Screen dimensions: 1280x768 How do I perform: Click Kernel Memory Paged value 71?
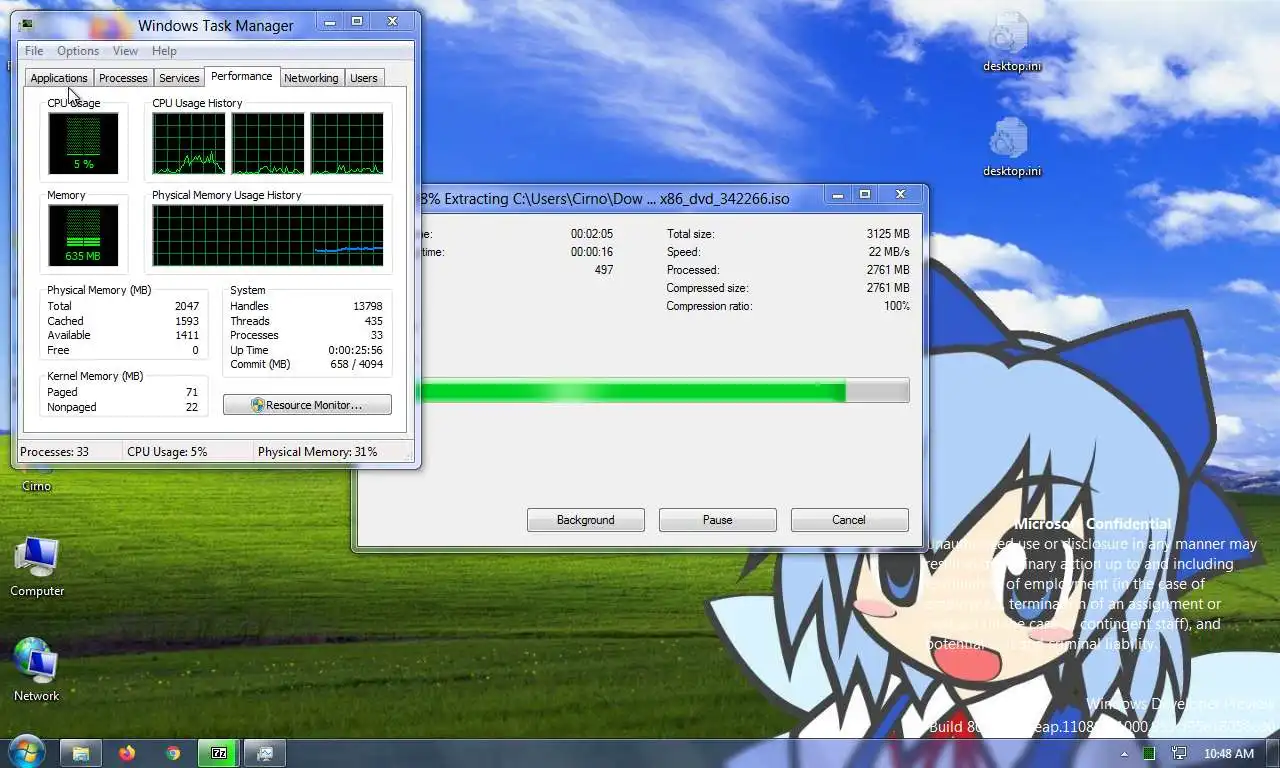(192, 392)
